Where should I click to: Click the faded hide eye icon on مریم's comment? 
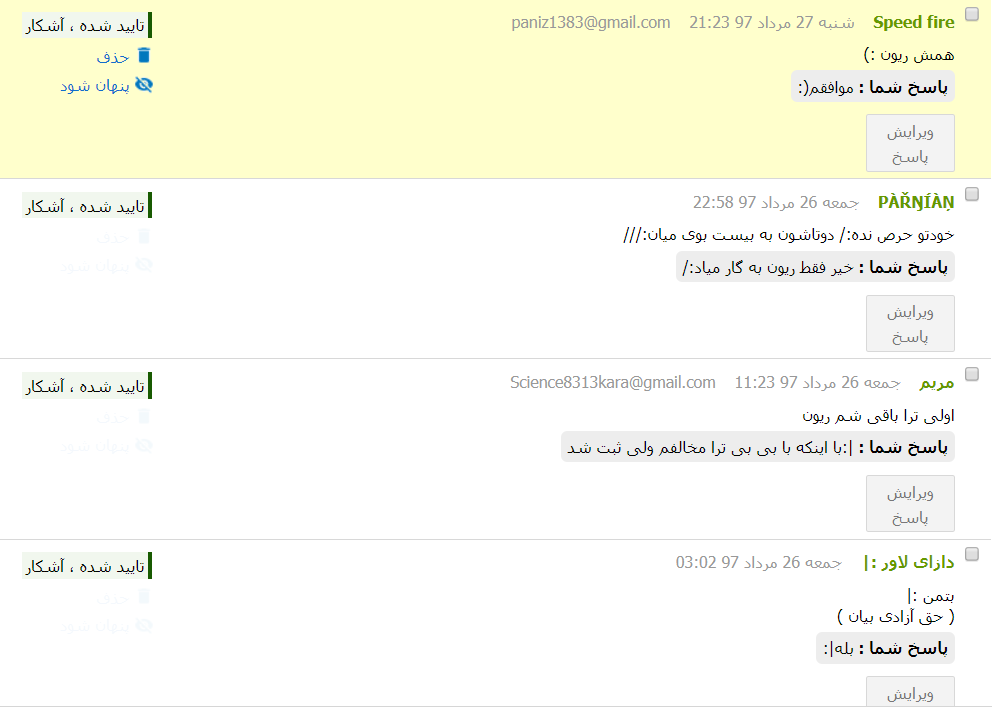pyautogui.click(x=144, y=446)
